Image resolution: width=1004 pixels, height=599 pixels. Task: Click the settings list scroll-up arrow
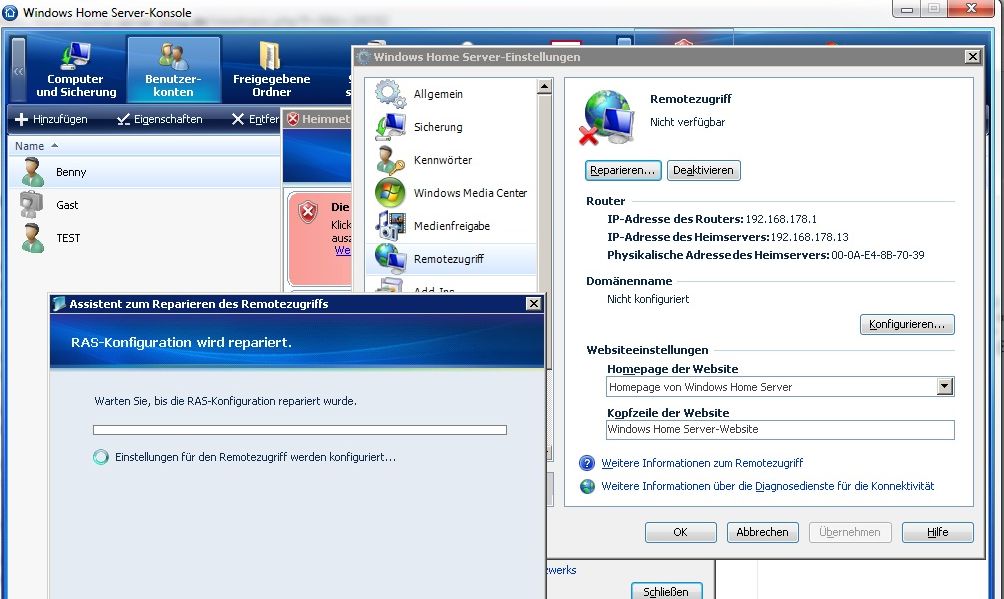click(x=544, y=86)
